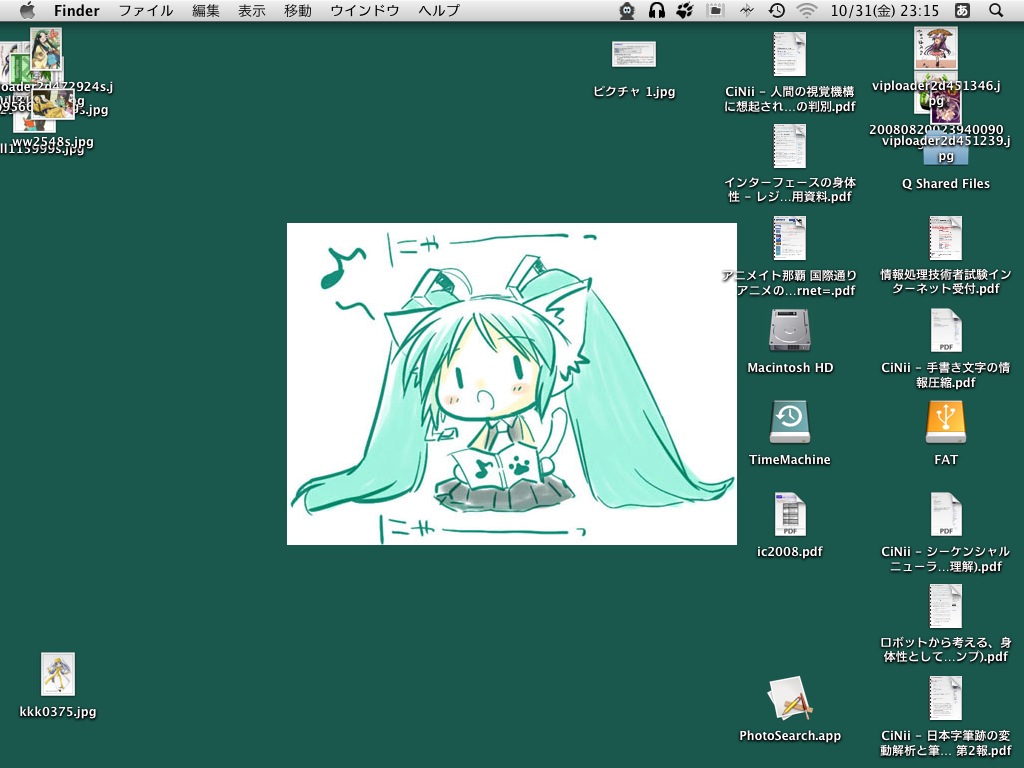Click the date and time display
1024x768 pixels.
[x=884, y=10]
